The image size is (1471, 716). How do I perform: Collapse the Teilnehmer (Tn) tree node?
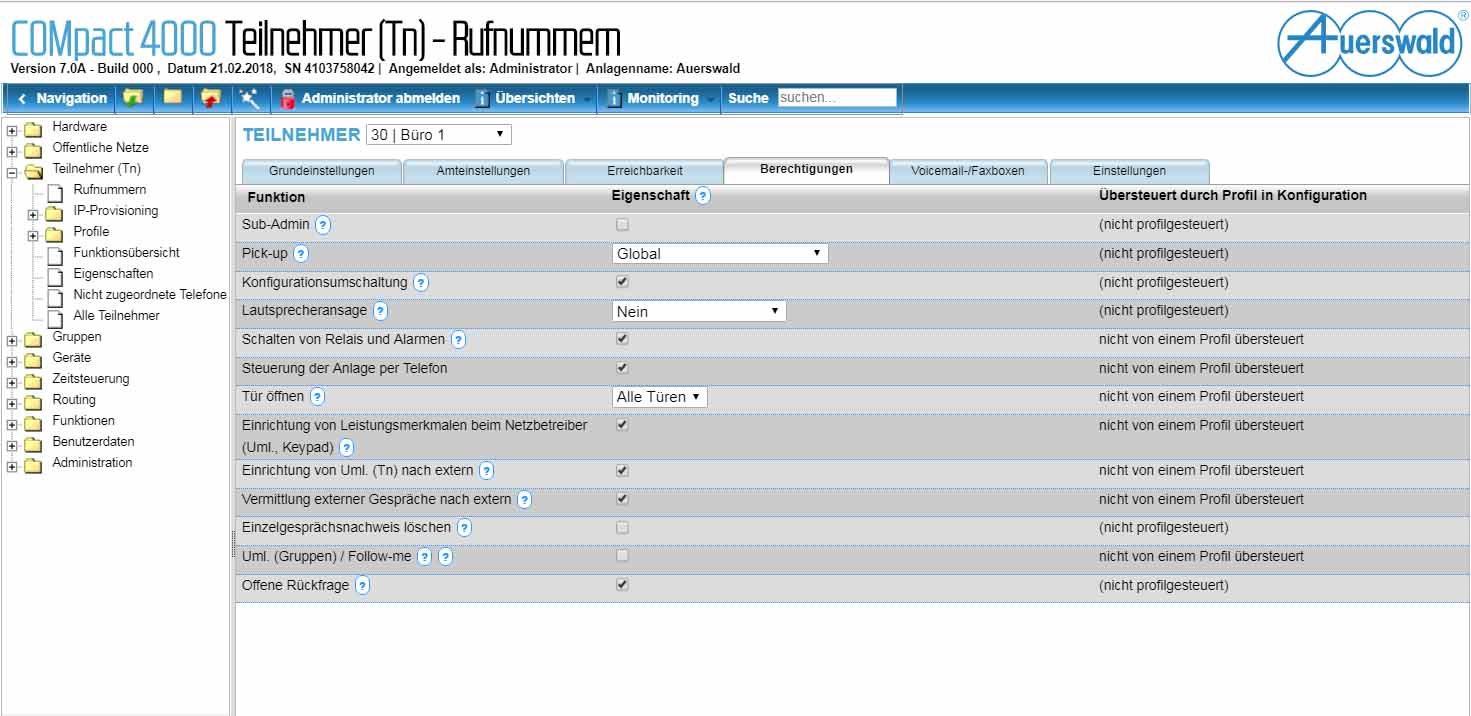click(x=12, y=172)
